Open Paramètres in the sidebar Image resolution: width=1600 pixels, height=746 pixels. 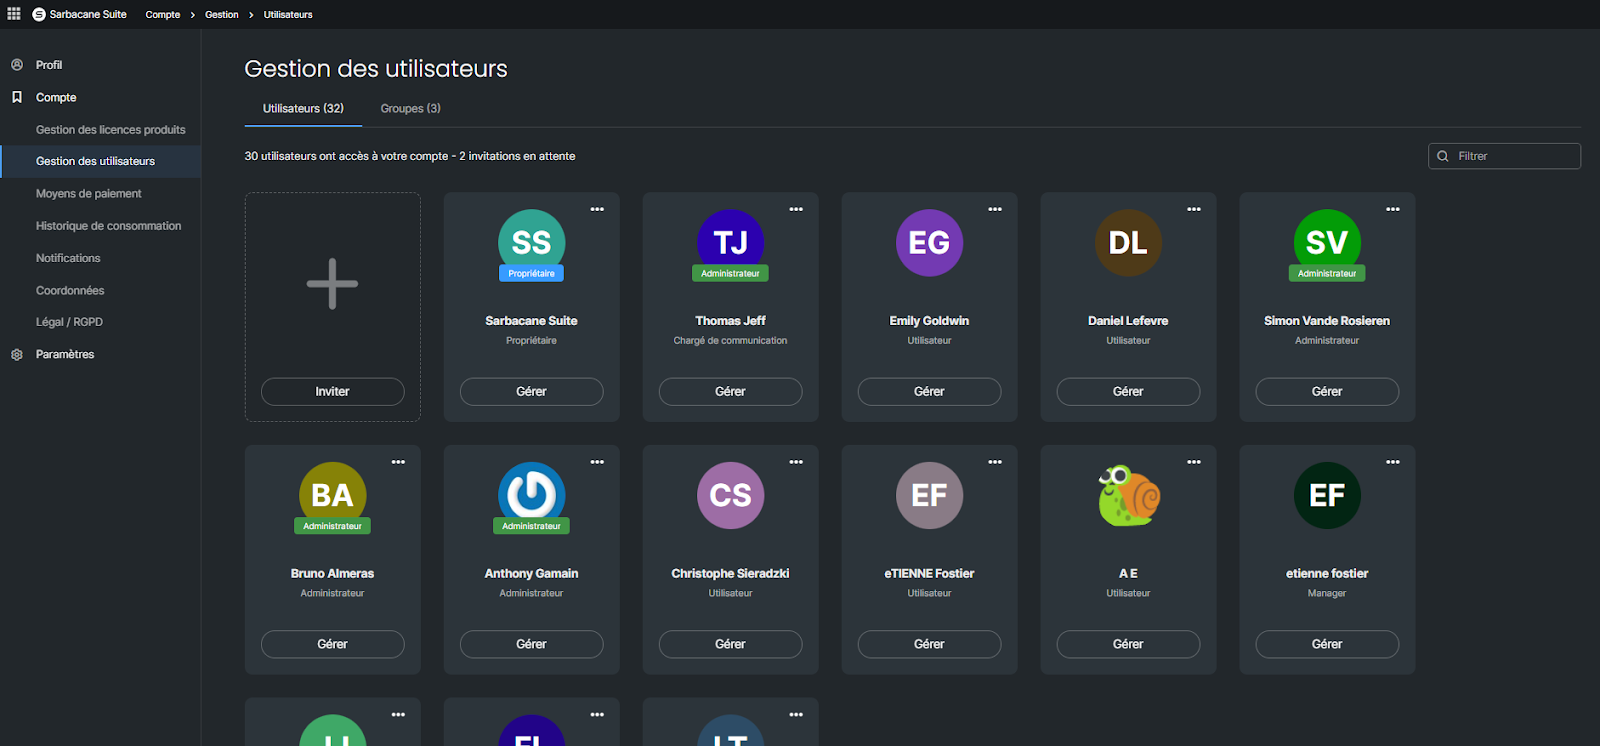coord(65,355)
